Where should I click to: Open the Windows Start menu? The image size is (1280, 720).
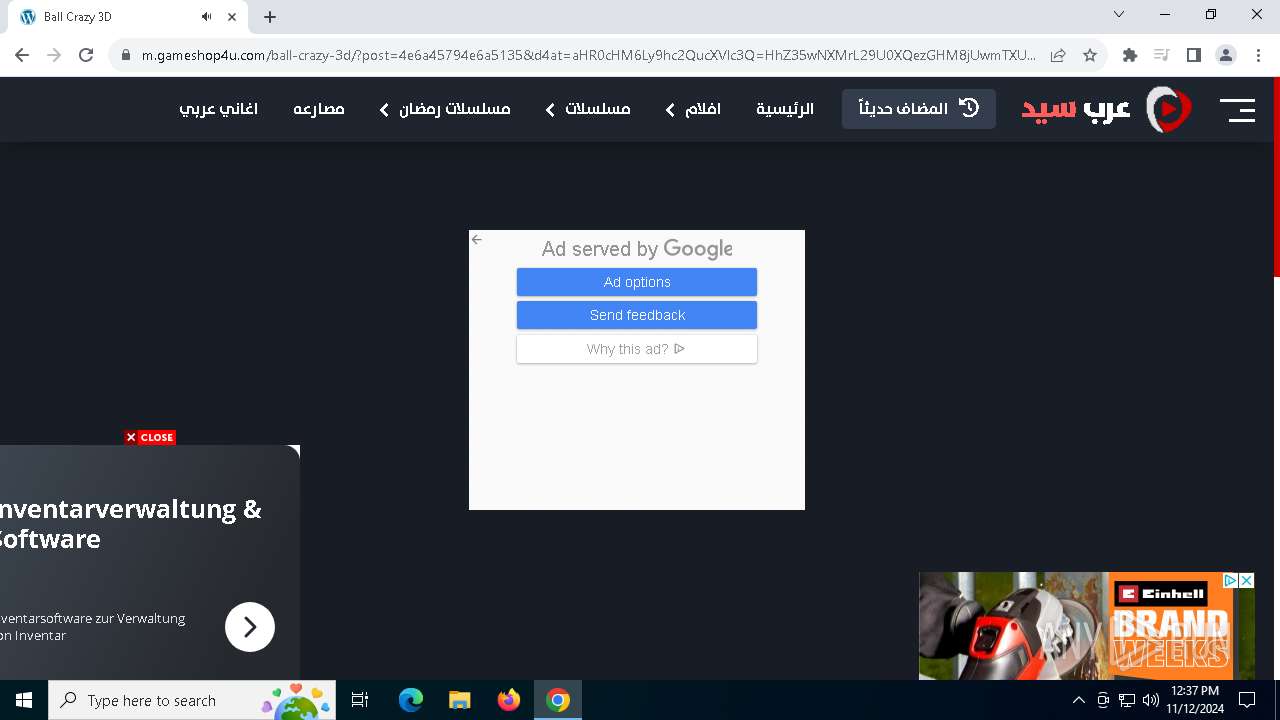tap(24, 700)
